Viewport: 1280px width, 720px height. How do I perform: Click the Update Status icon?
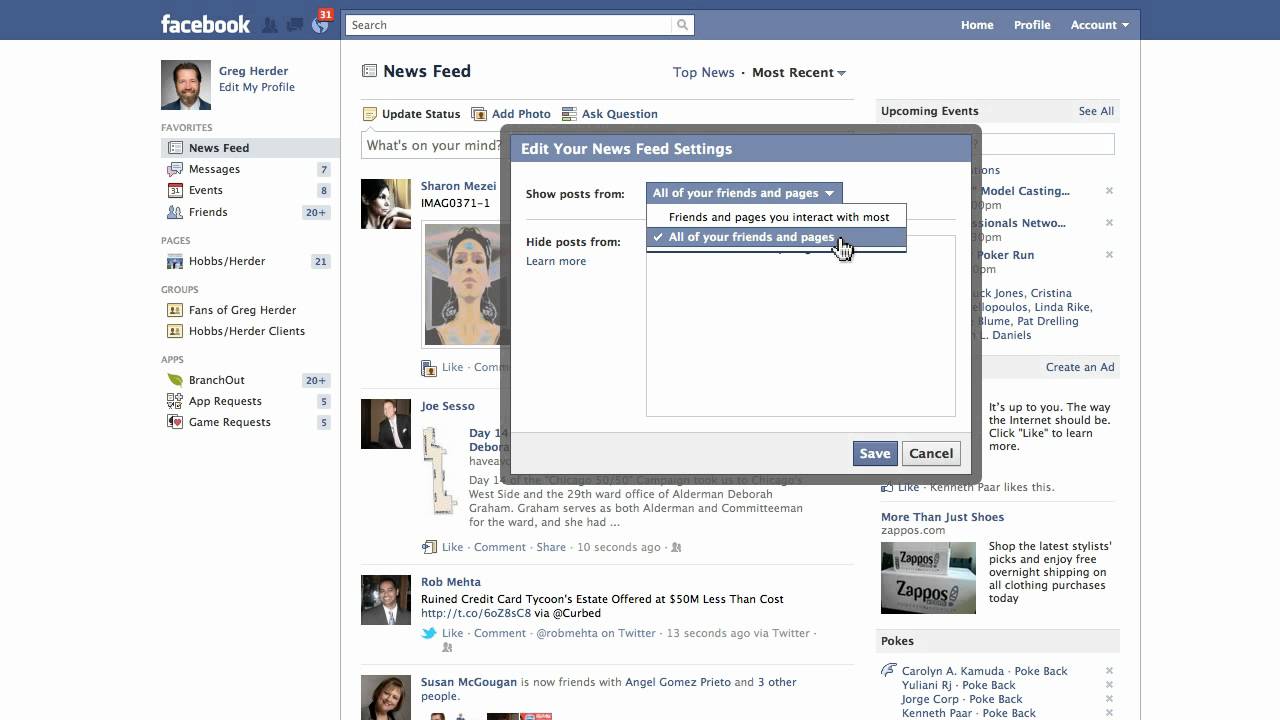click(x=370, y=114)
